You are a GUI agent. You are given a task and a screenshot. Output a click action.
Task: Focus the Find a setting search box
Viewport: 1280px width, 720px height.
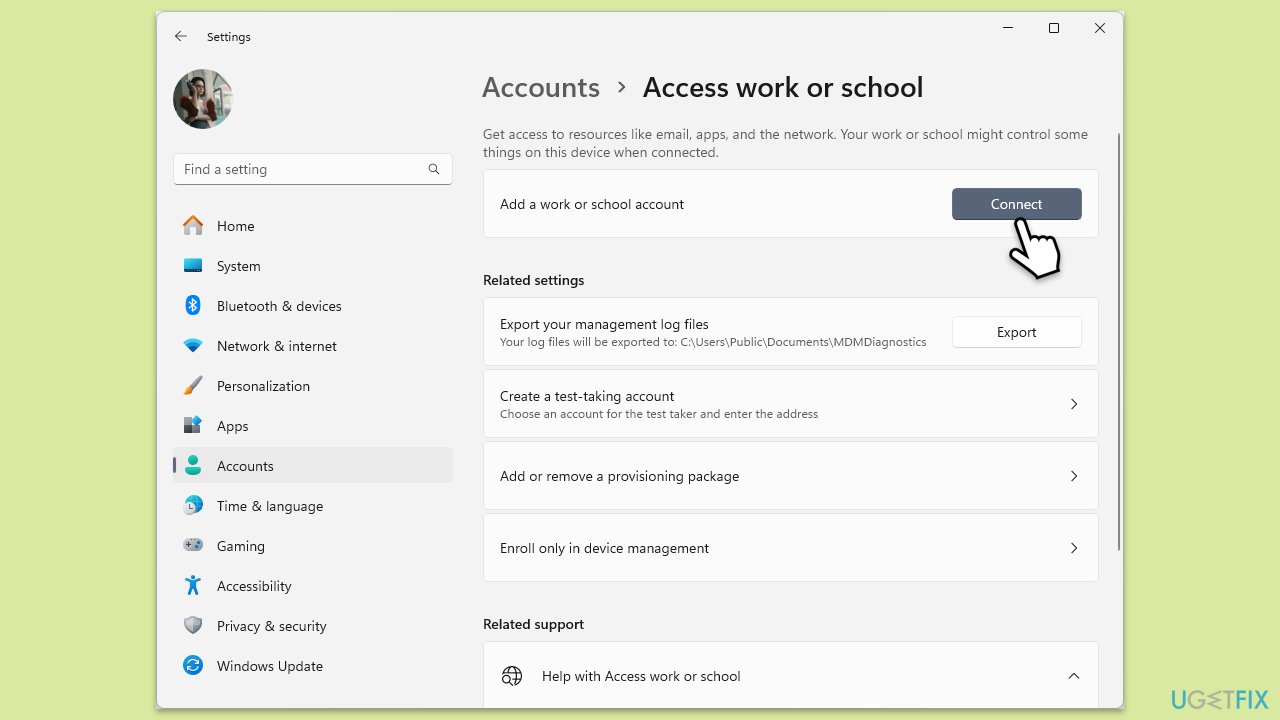click(x=313, y=169)
